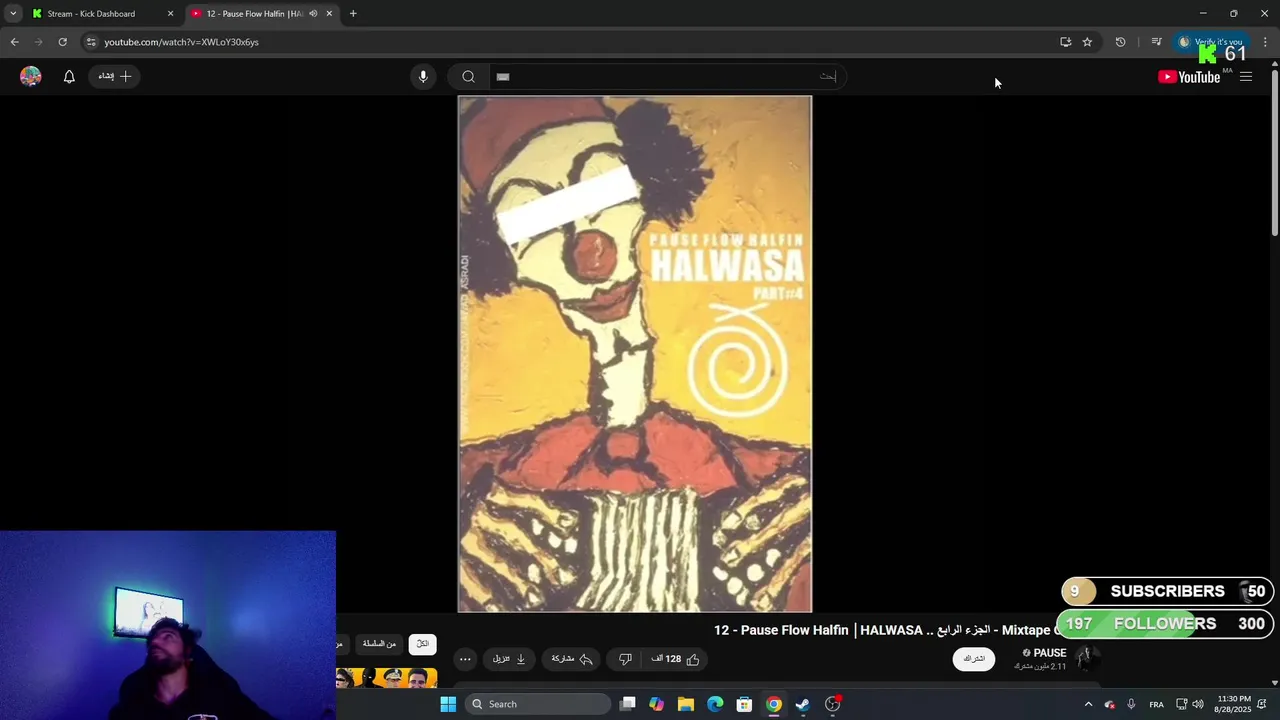
Task: Click the microphone tray icon
Action: (1131, 704)
